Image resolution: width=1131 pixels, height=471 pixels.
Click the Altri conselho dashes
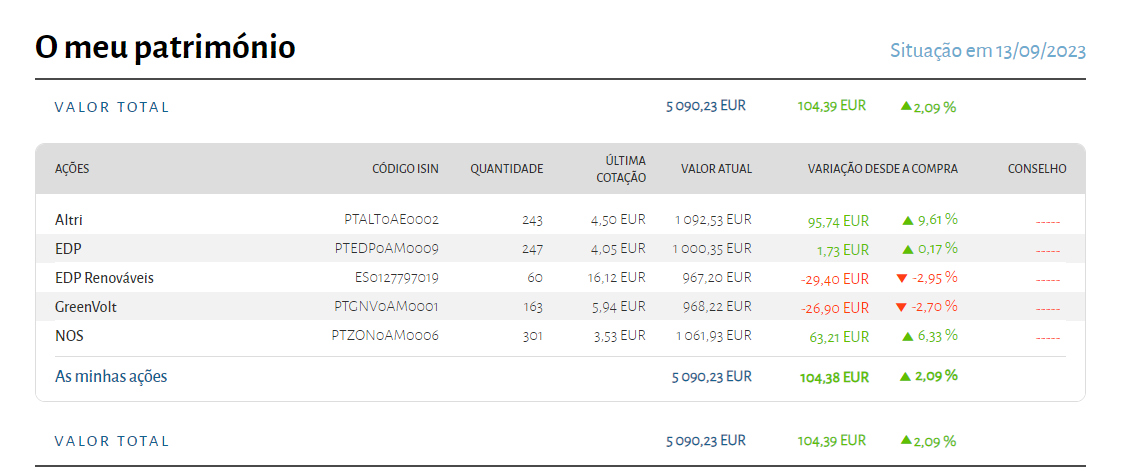point(1048,222)
